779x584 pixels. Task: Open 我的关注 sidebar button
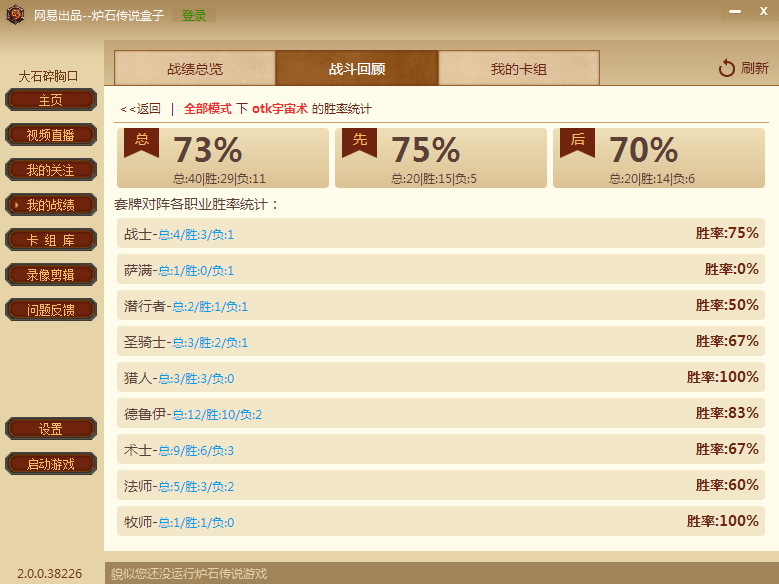pos(51,170)
